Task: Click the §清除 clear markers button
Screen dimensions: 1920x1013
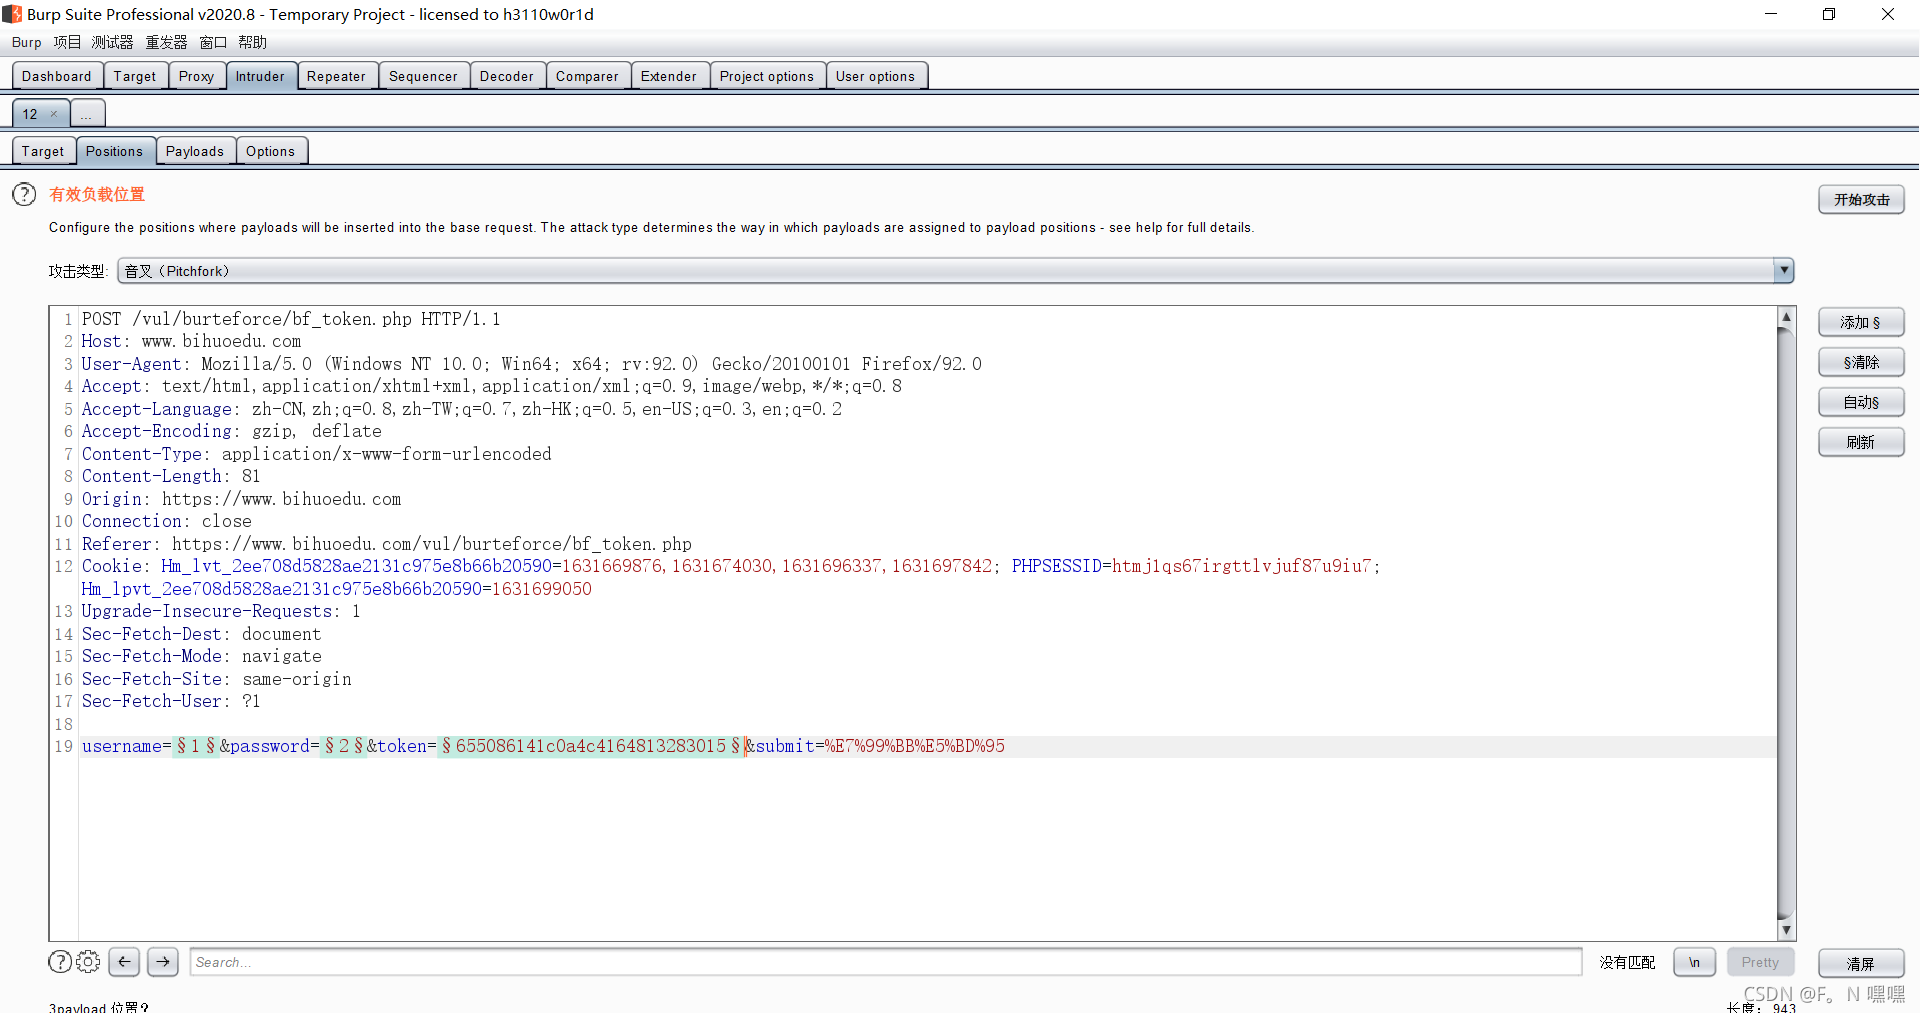Action: pyautogui.click(x=1861, y=363)
